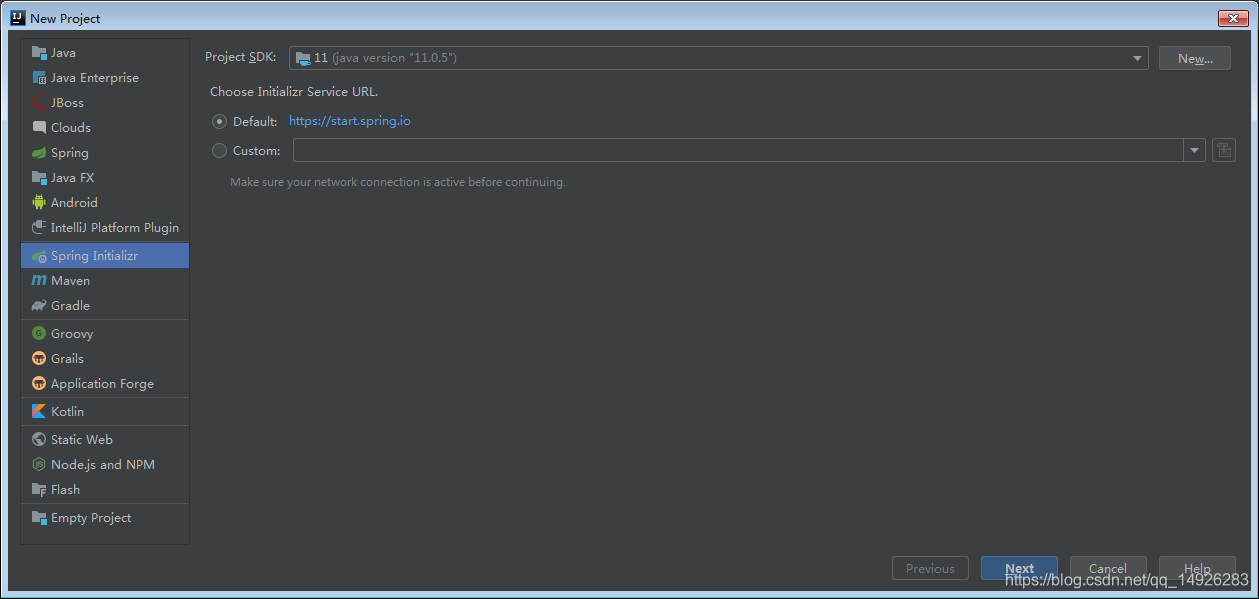
Task: Select the Empty Project label text
Action: click(91, 518)
